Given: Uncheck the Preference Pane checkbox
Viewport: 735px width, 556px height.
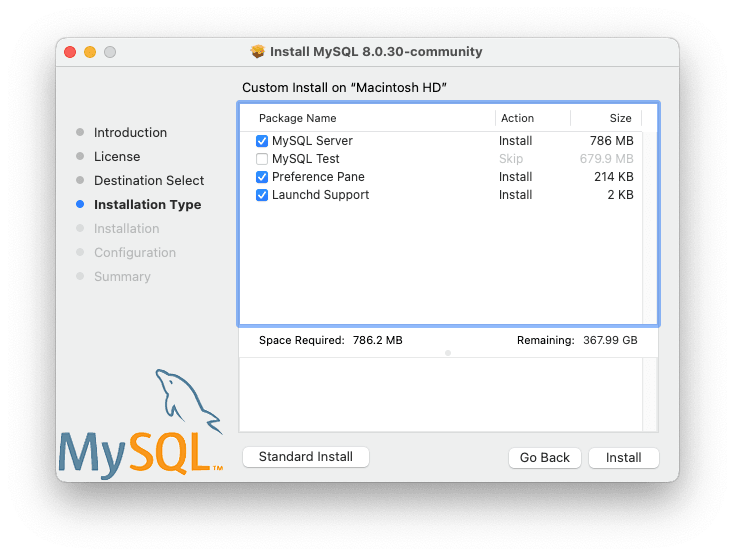Looking at the screenshot, I should (262, 177).
